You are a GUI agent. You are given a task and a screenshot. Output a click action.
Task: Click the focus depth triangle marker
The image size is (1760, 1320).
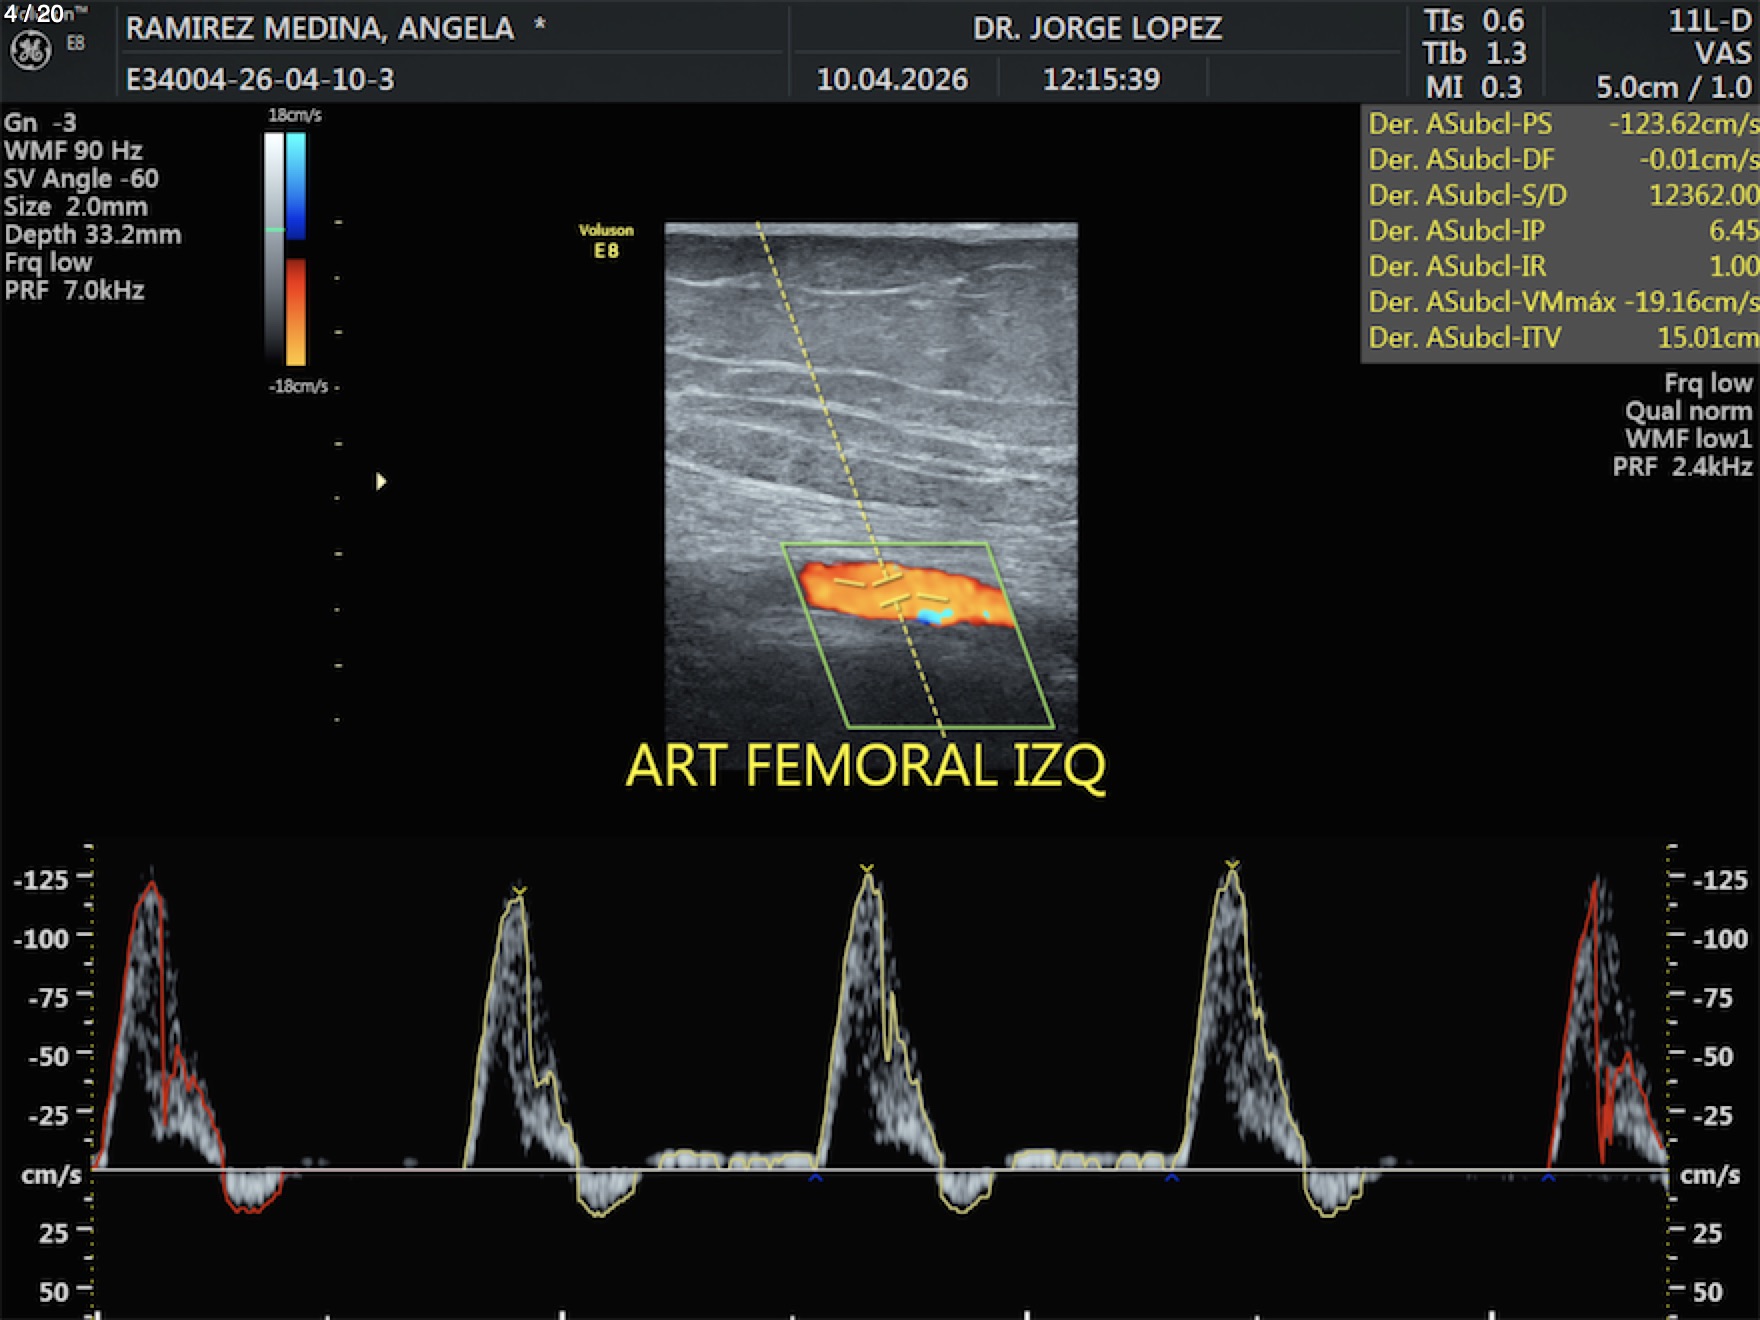coord(381,482)
